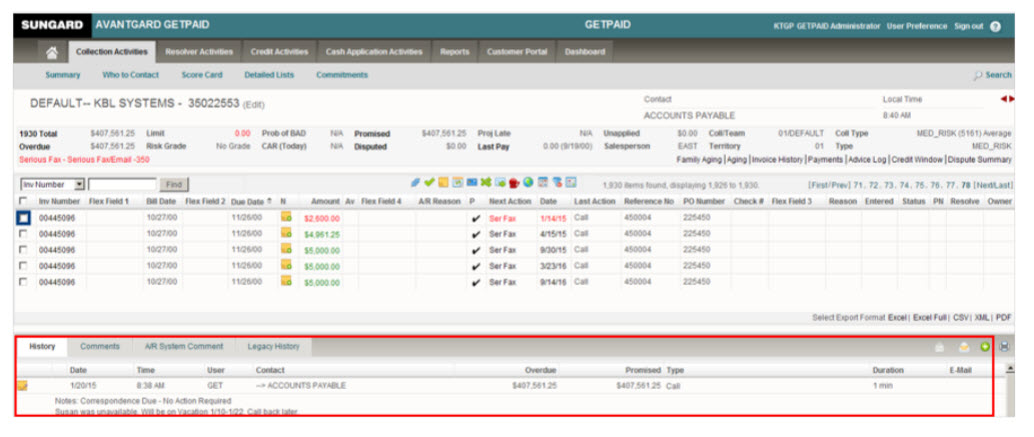The height and width of the screenshot is (437, 1034).
Task: Export the list as Excel Full
Action: click(930, 318)
